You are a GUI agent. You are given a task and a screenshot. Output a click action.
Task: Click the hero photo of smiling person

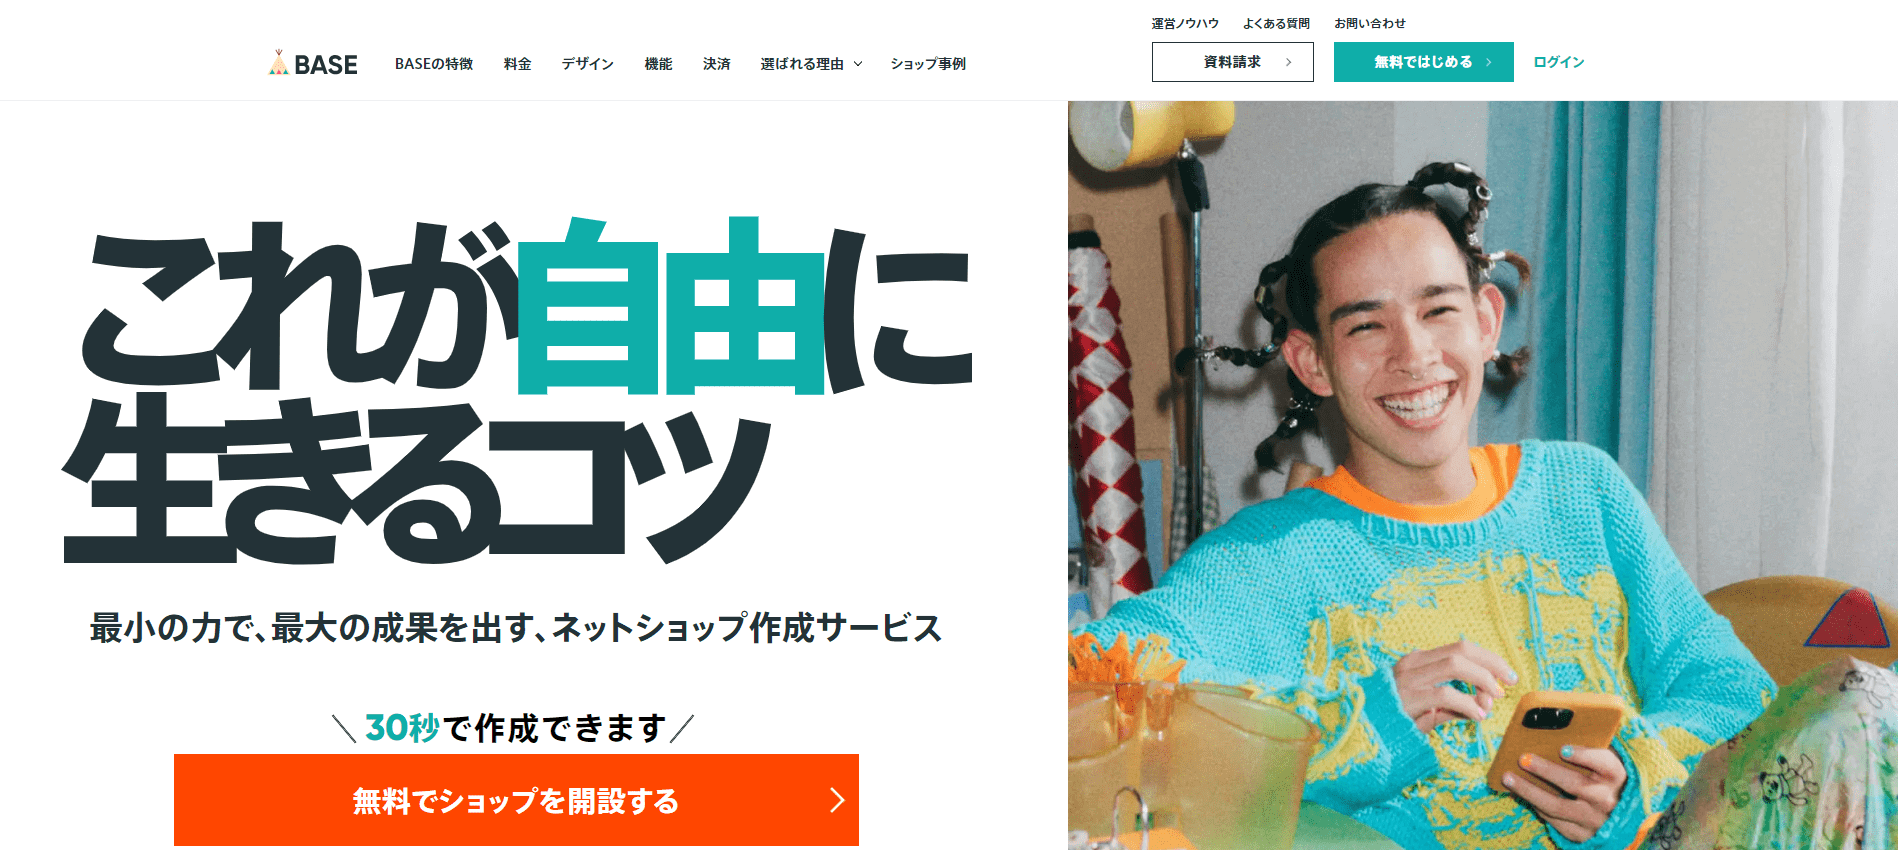(1483, 475)
